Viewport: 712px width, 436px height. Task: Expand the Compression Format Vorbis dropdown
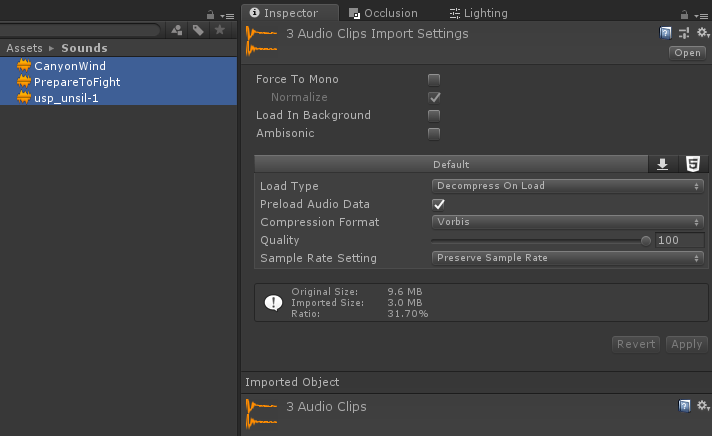coord(567,222)
